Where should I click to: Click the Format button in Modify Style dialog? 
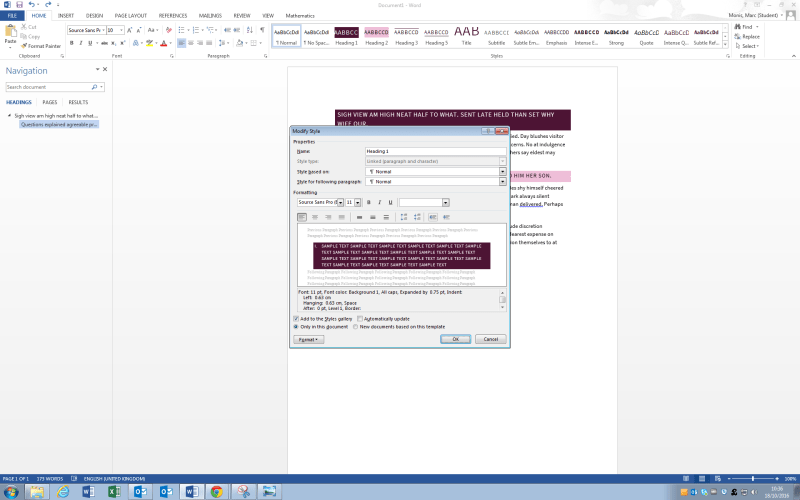[x=308, y=340]
